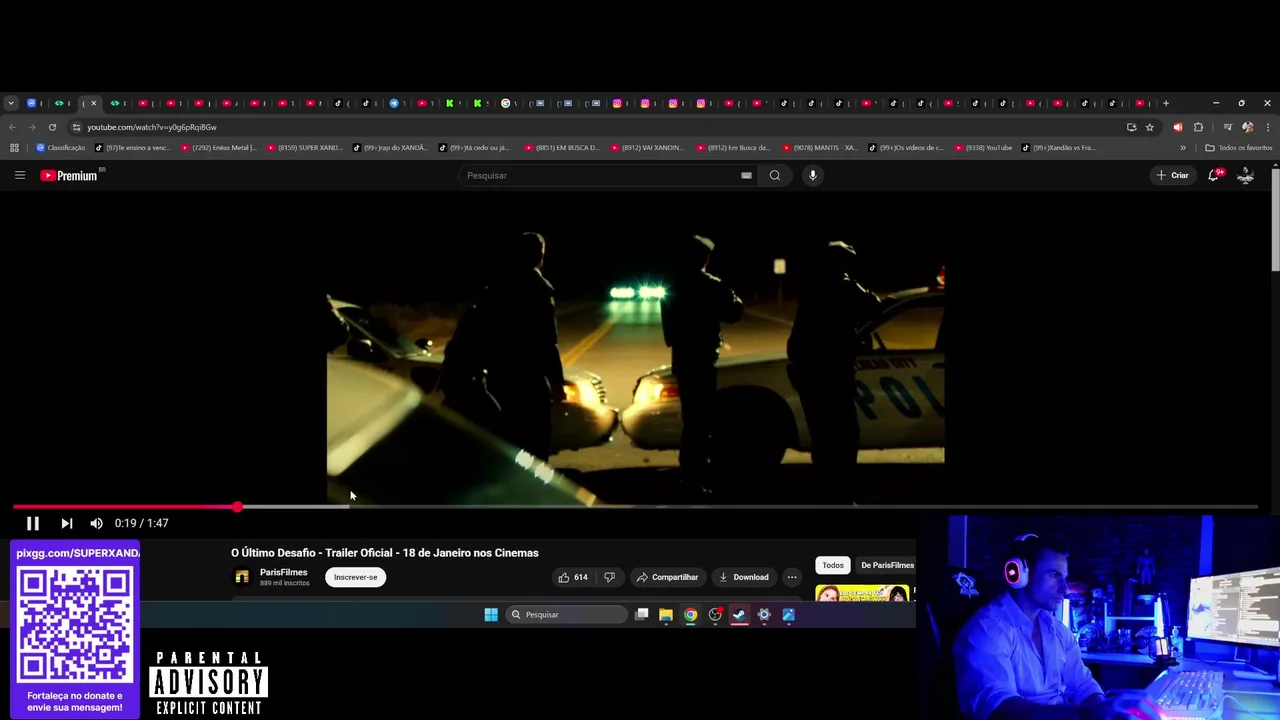
Task: Click the red speaker extension icon
Action: pyautogui.click(x=1177, y=127)
